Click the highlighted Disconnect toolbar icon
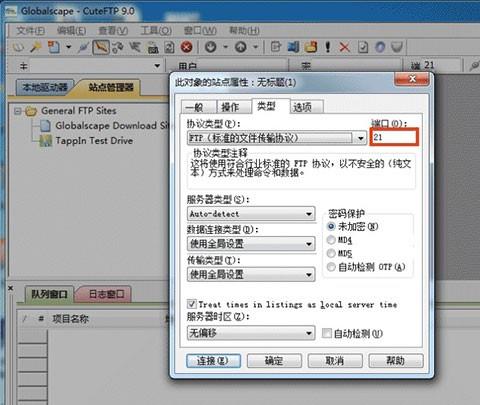The image size is (480, 405). pyautogui.click(x=101, y=47)
